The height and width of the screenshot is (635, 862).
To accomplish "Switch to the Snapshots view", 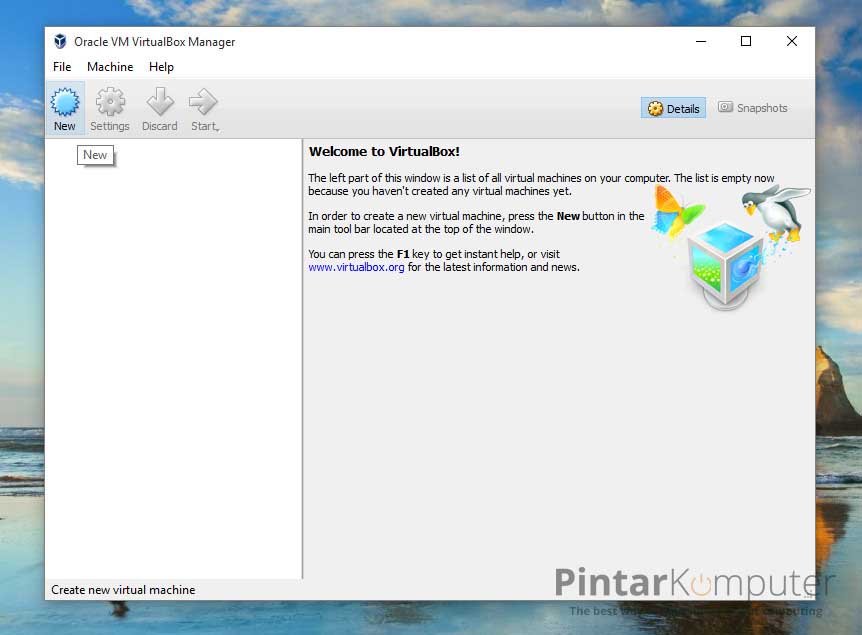I will point(753,108).
